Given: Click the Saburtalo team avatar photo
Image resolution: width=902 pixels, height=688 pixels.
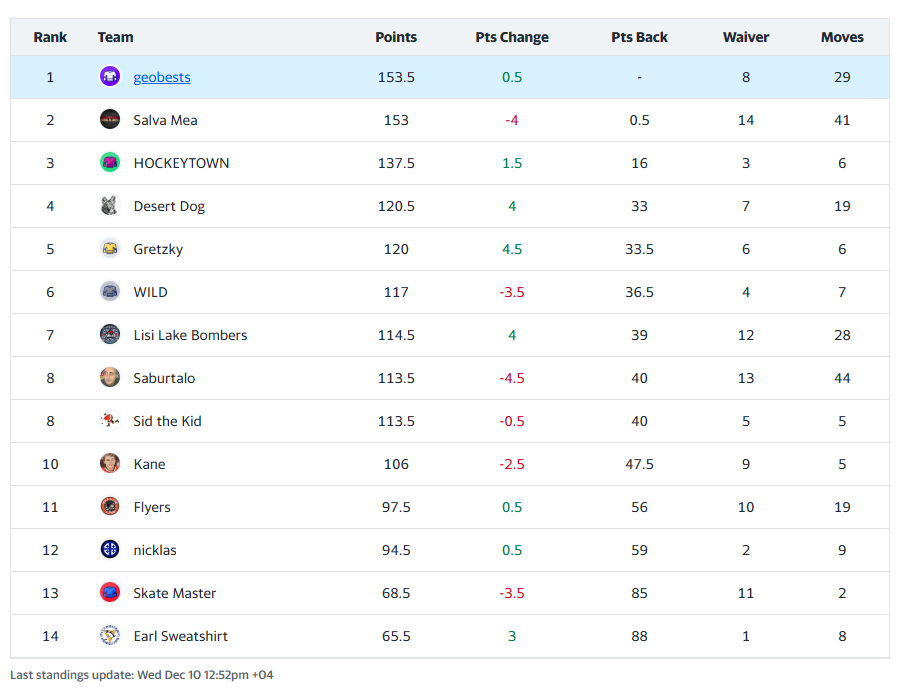Looking at the screenshot, I should 110,378.
